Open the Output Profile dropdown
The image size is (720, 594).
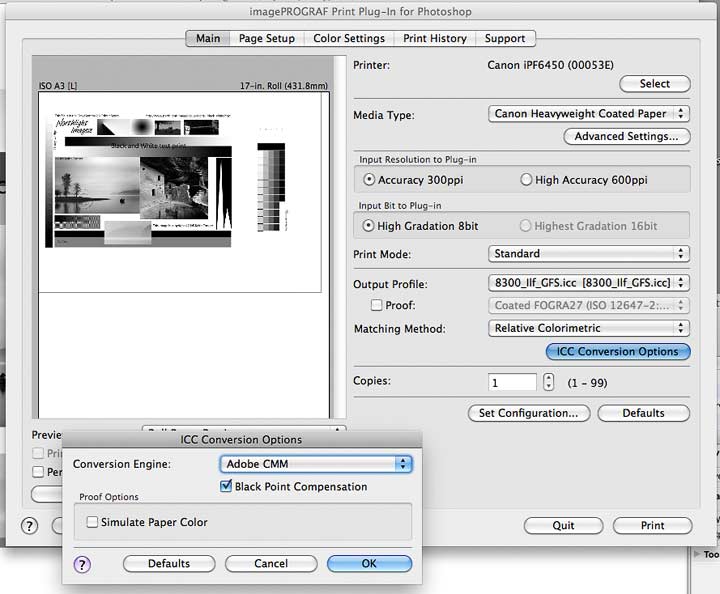589,283
